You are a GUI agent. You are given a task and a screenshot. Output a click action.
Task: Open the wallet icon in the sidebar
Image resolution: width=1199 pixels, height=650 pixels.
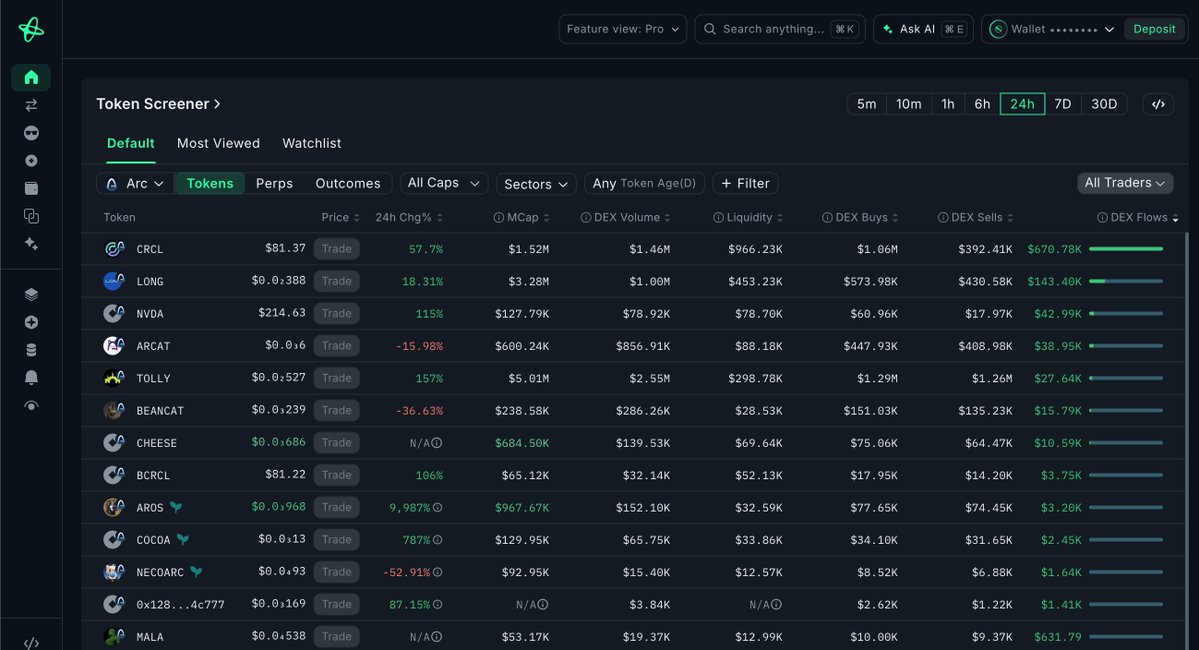31,188
